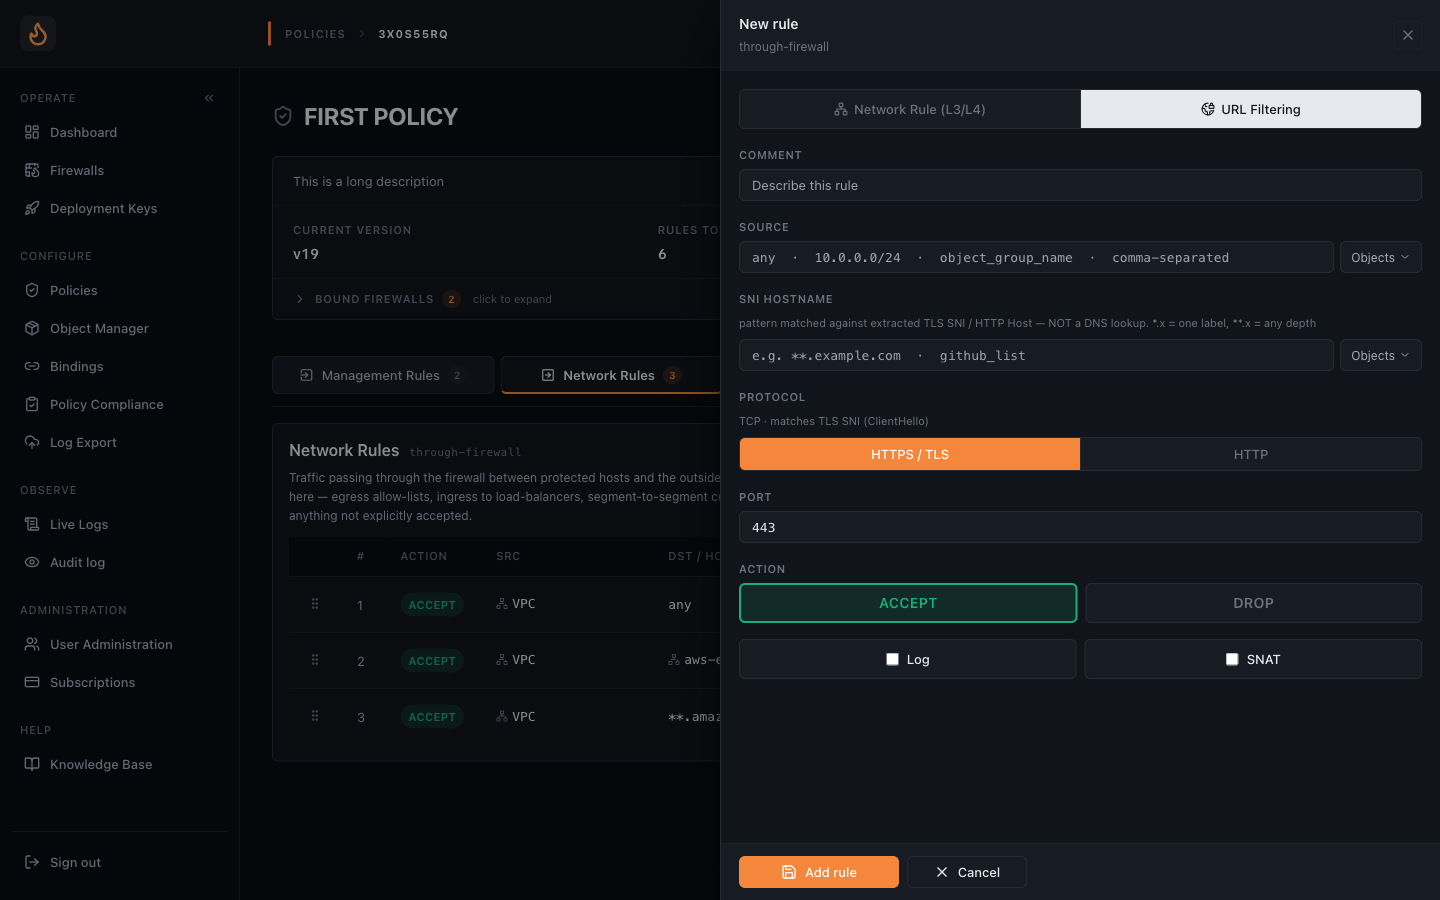
Task: Click the Firewalls icon in sidebar
Action: point(32,170)
